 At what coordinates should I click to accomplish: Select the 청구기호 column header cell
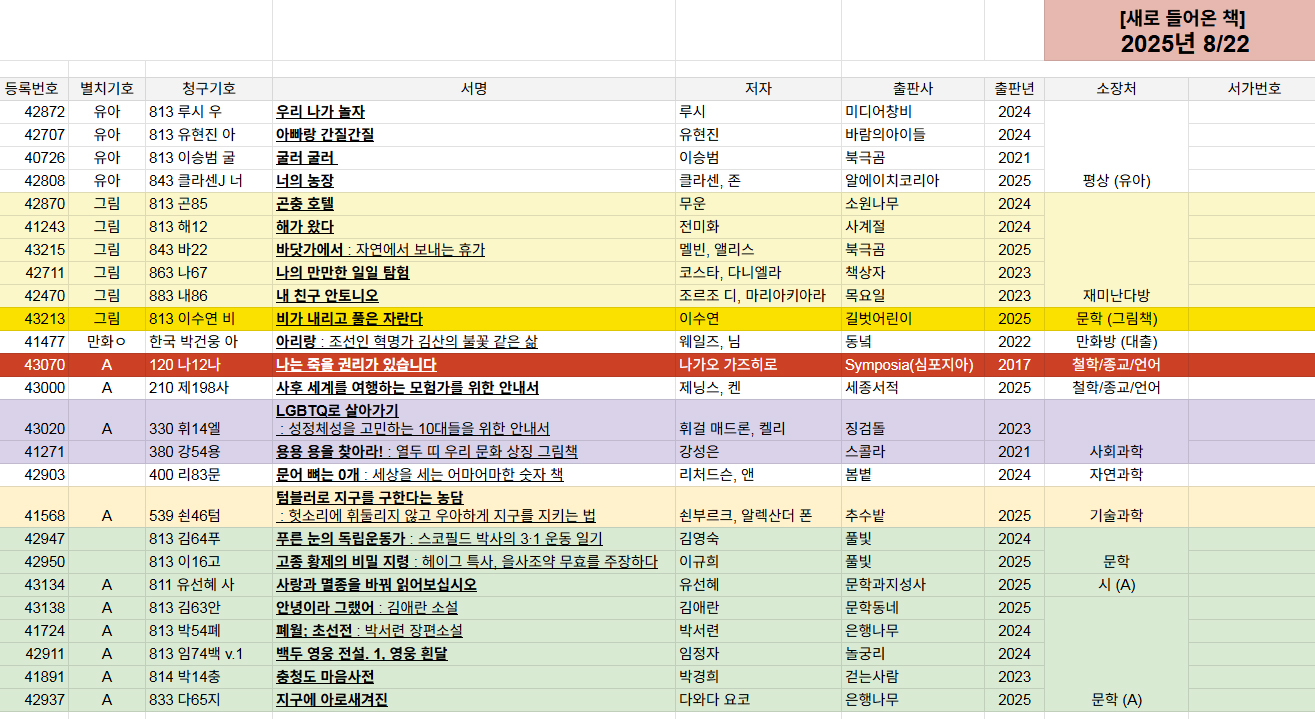coord(209,89)
